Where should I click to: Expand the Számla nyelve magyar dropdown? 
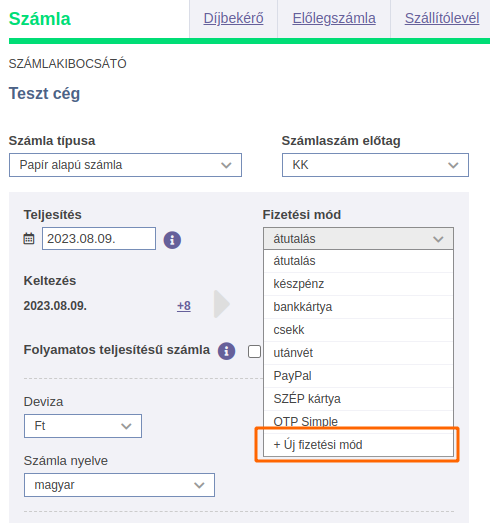pos(119,485)
